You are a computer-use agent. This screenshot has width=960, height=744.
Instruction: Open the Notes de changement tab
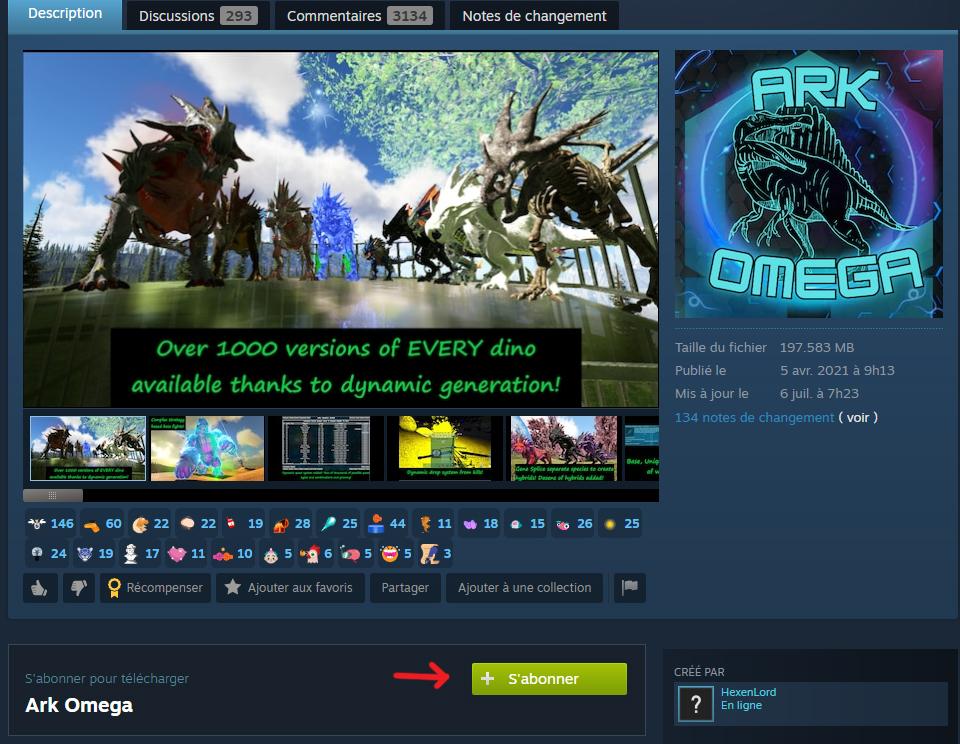click(534, 16)
